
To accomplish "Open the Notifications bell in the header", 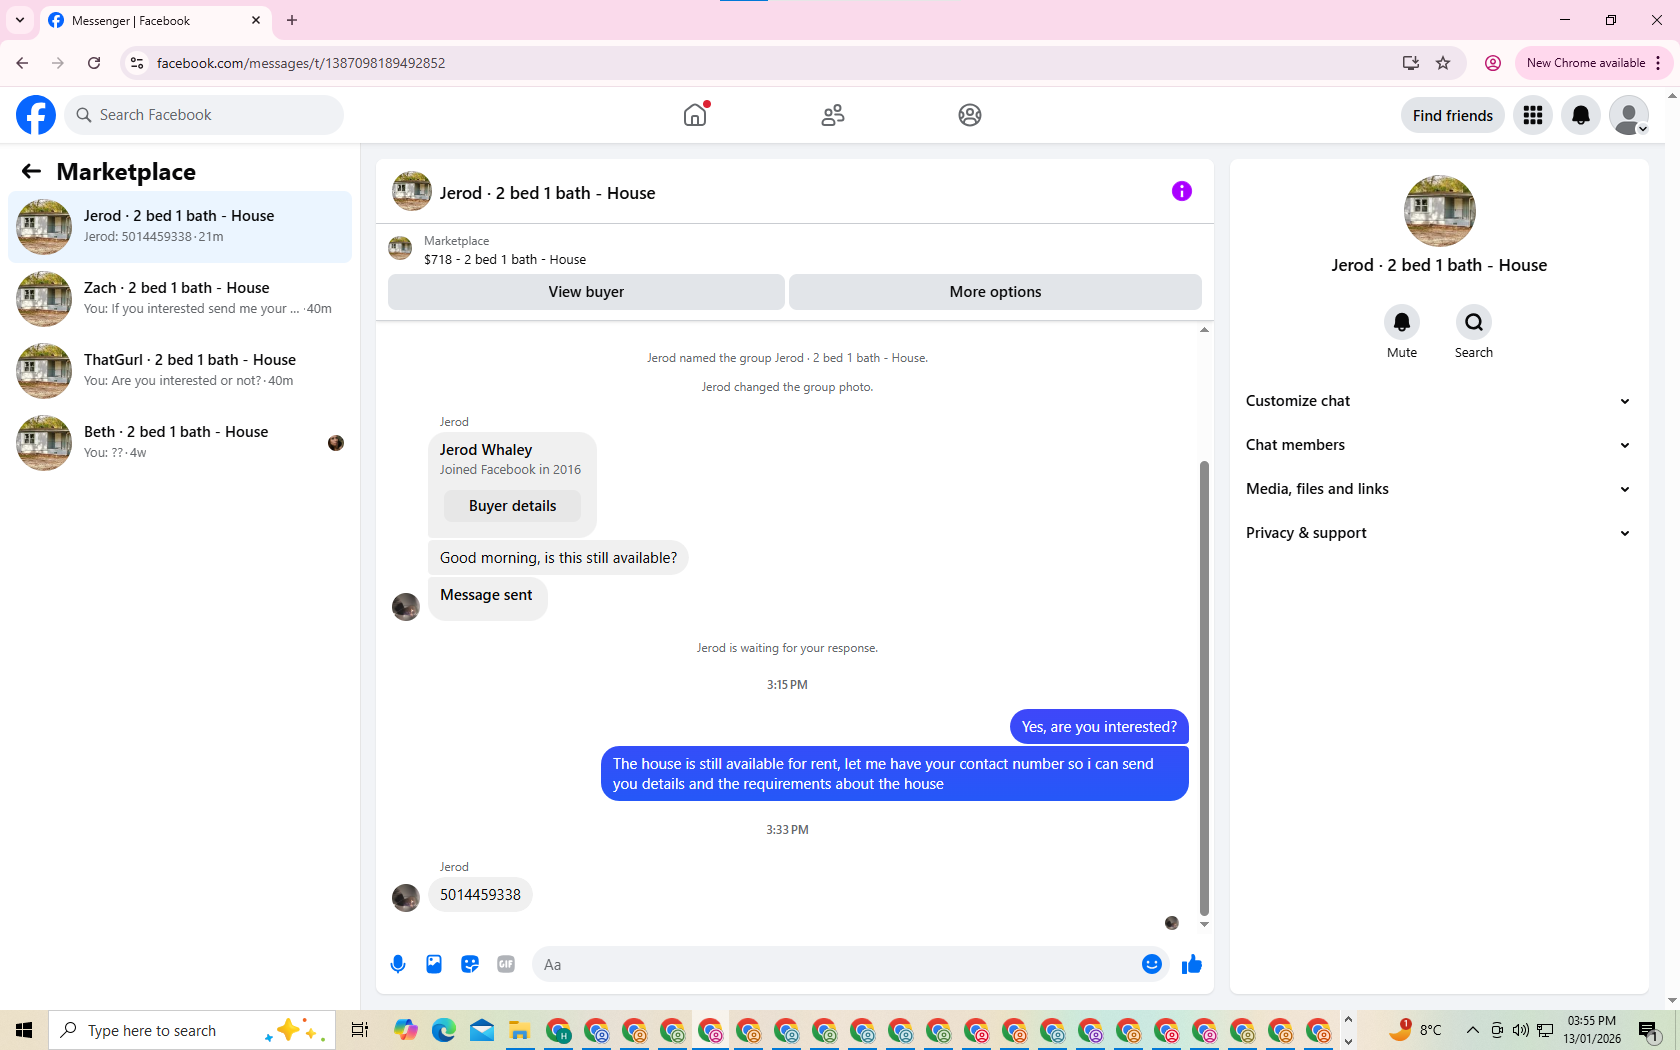I will click(x=1581, y=115).
